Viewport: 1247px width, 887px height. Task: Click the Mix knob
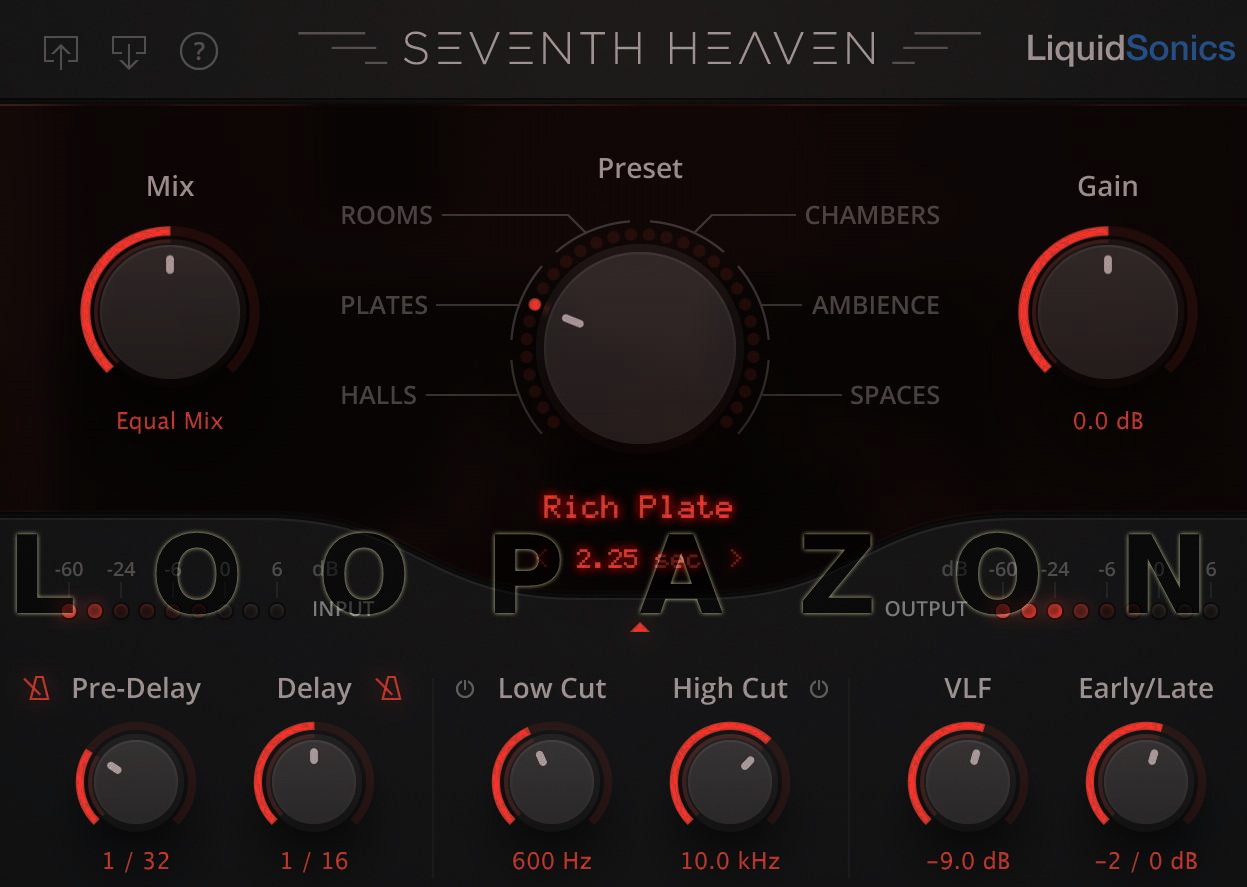170,311
